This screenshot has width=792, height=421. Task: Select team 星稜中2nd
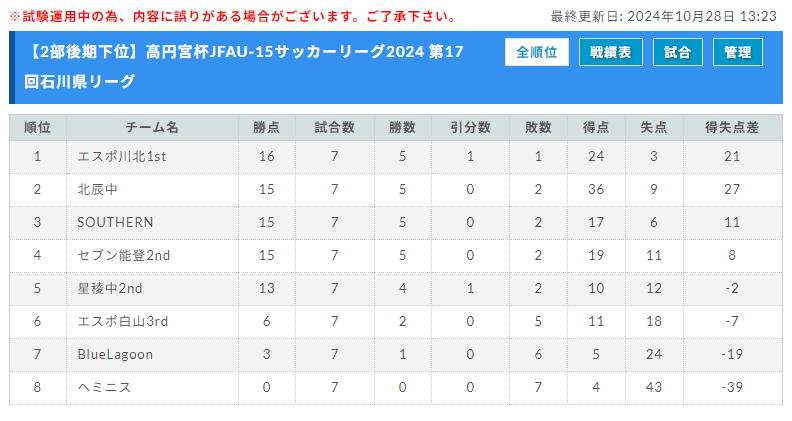tap(110, 288)
